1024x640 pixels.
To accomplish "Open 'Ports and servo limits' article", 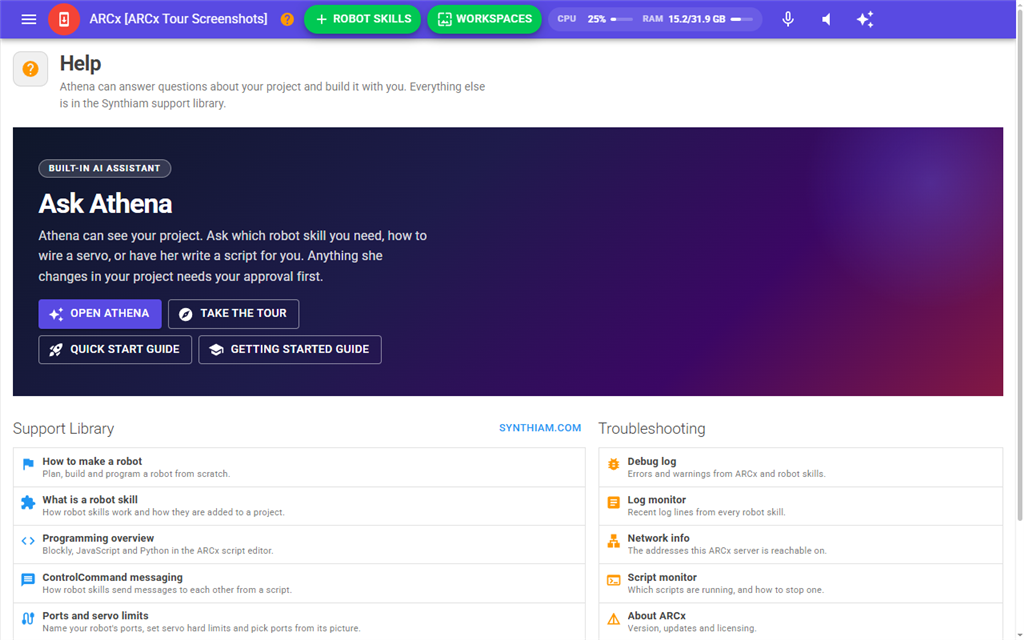I will click(299, 621).
